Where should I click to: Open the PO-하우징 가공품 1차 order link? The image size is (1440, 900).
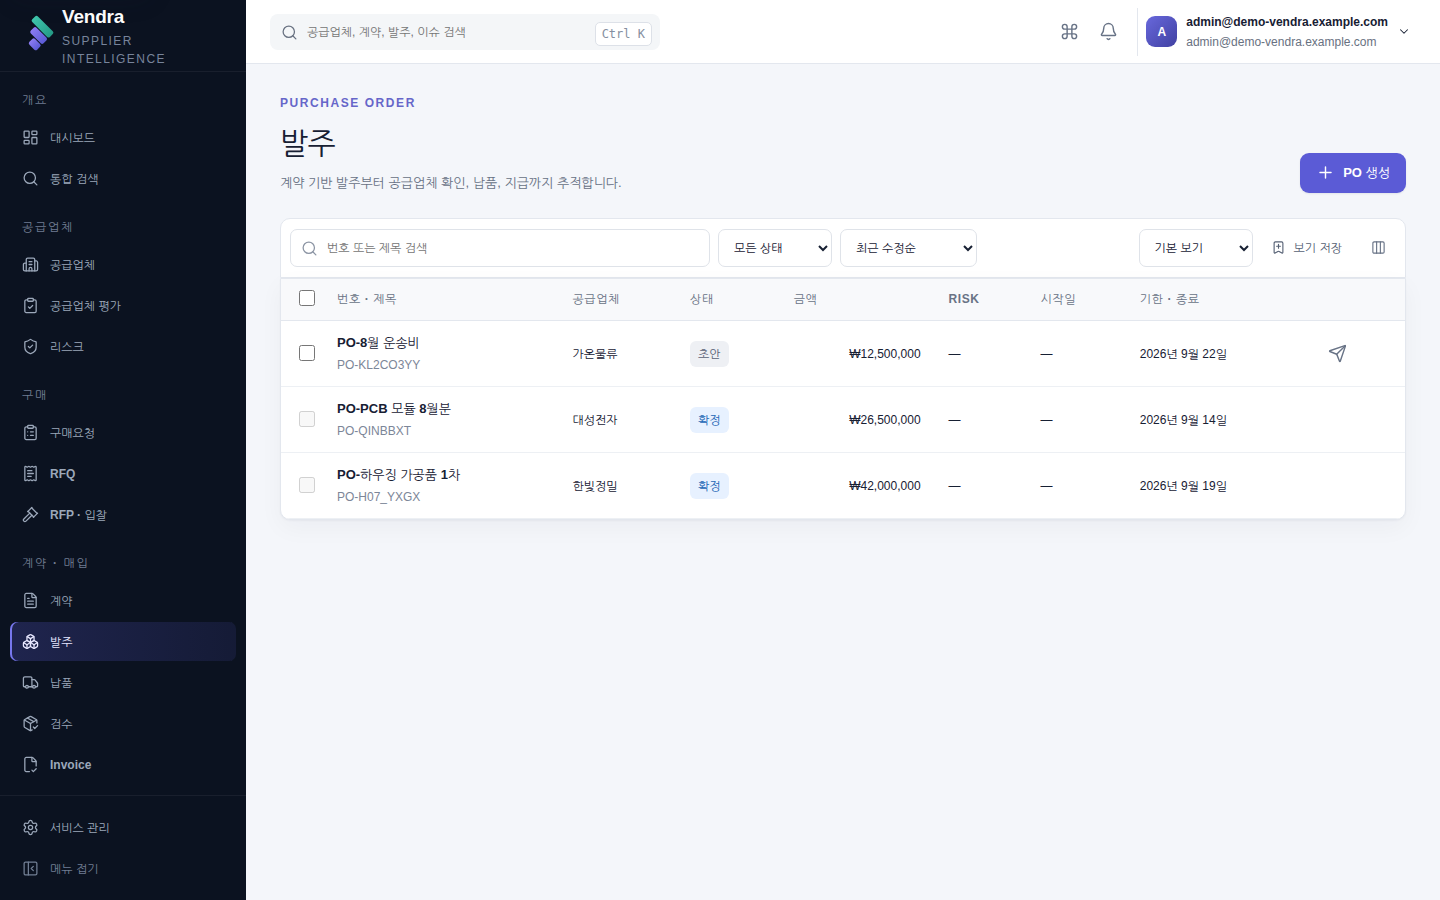point(398,475)
